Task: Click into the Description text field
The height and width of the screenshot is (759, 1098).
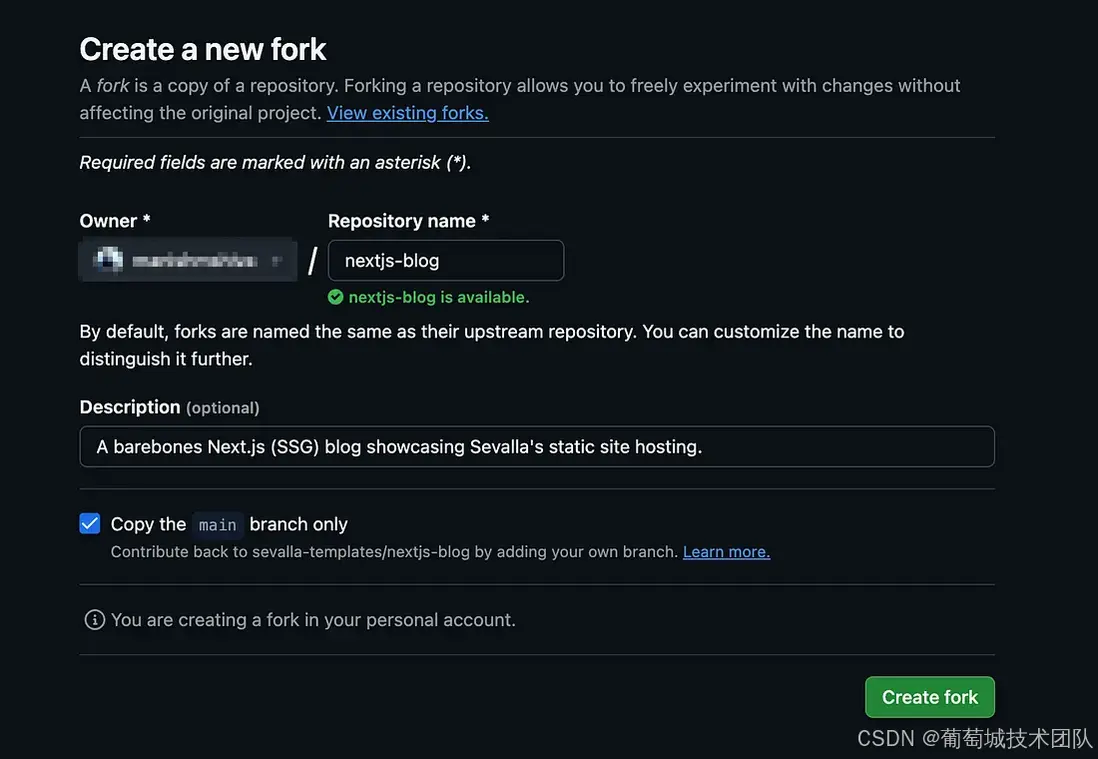Action: click(x=537, y=447)
